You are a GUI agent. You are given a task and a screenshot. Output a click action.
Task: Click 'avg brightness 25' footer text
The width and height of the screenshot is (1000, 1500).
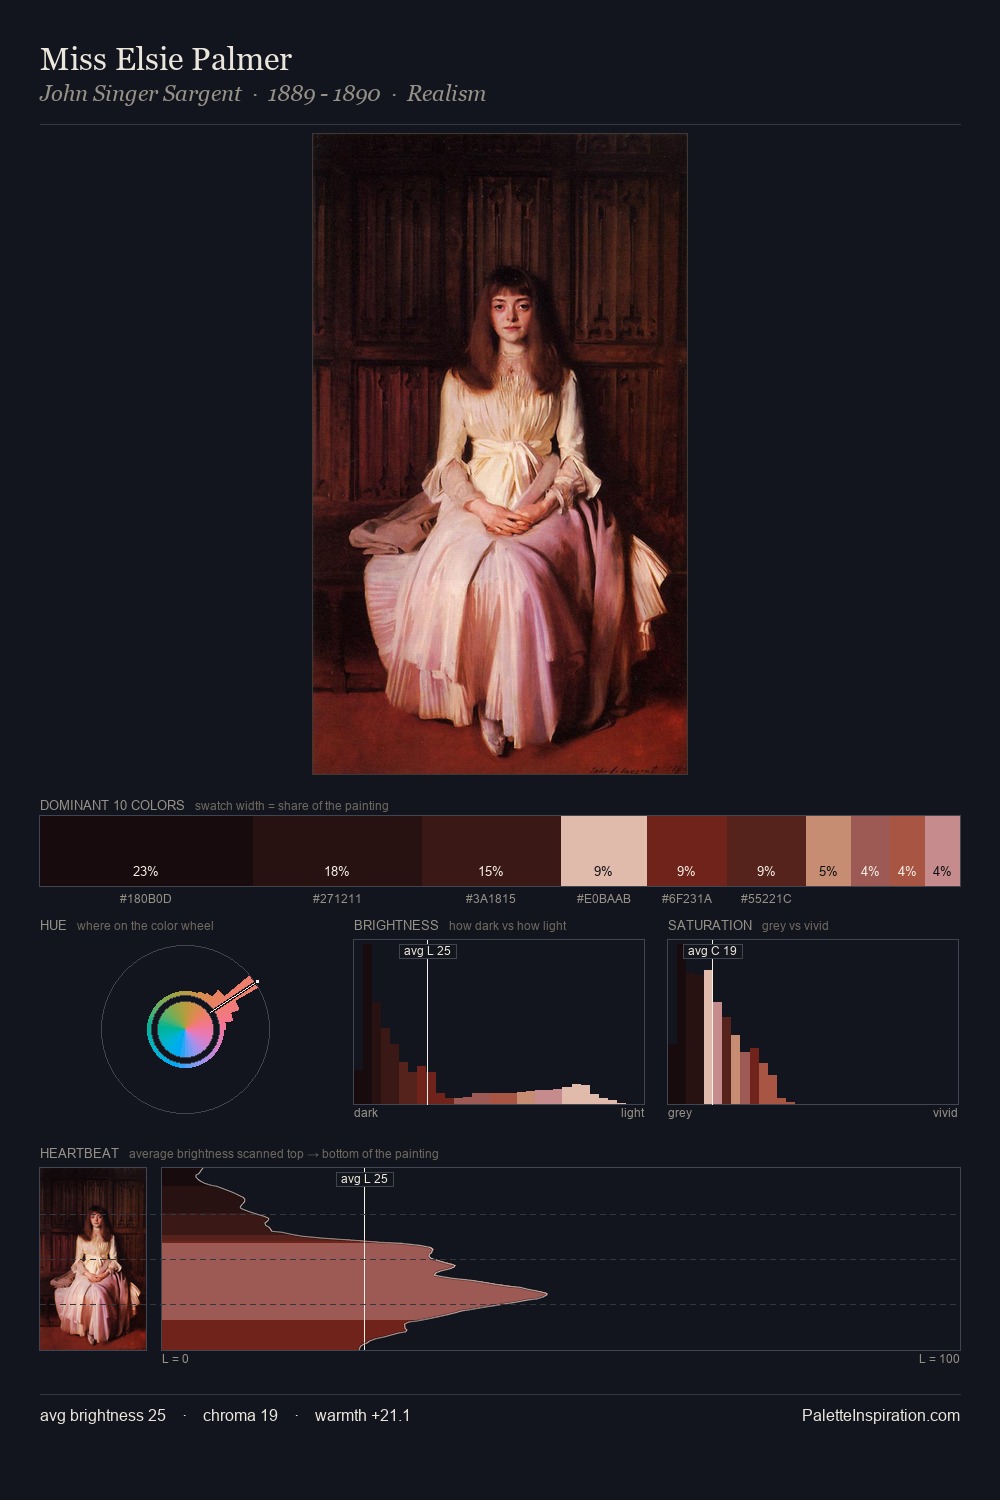(103, 1415)
